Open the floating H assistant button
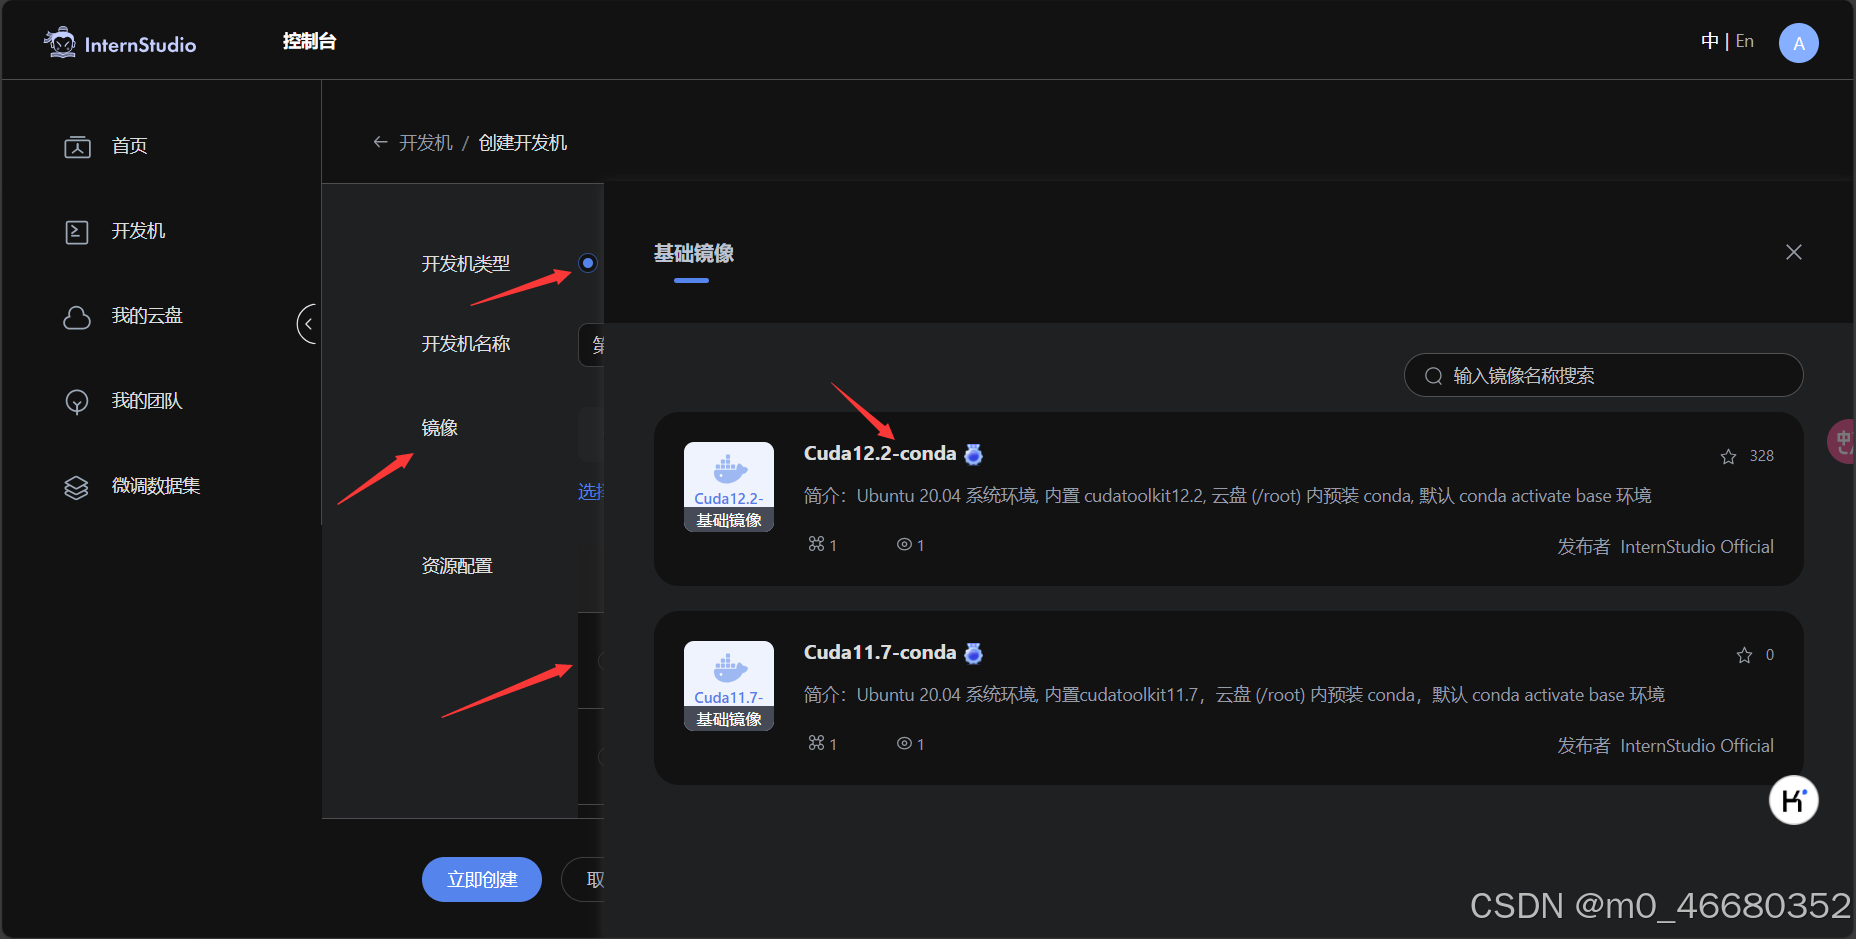 tap(1793, 800)
